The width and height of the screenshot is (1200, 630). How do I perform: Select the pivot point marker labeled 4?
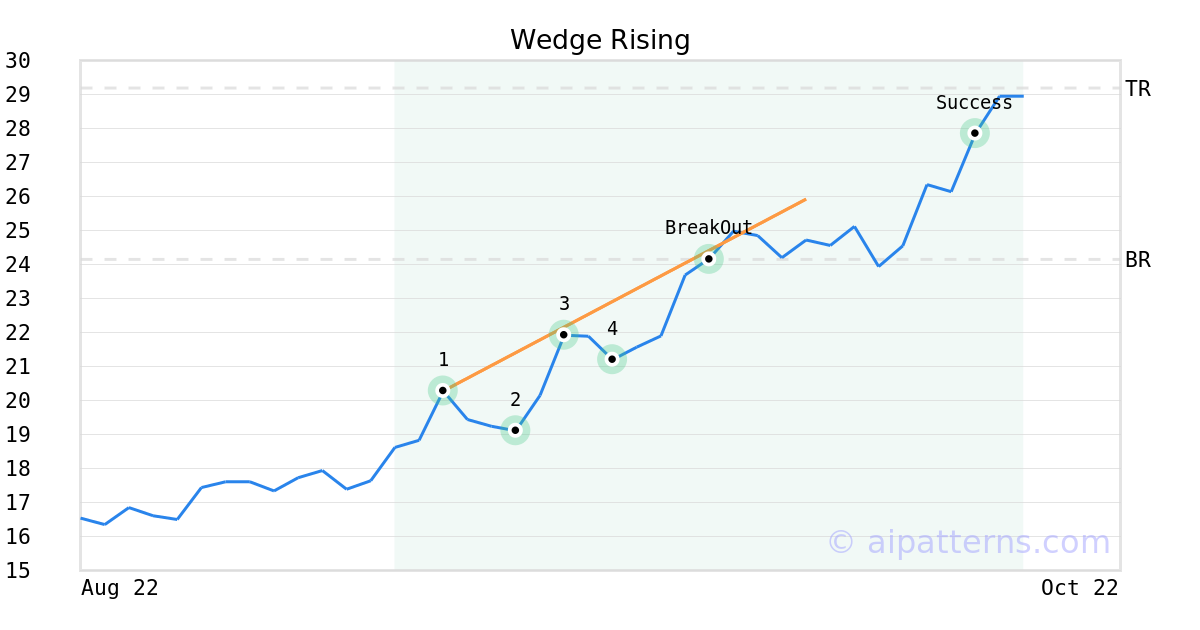tap(612, 359)
